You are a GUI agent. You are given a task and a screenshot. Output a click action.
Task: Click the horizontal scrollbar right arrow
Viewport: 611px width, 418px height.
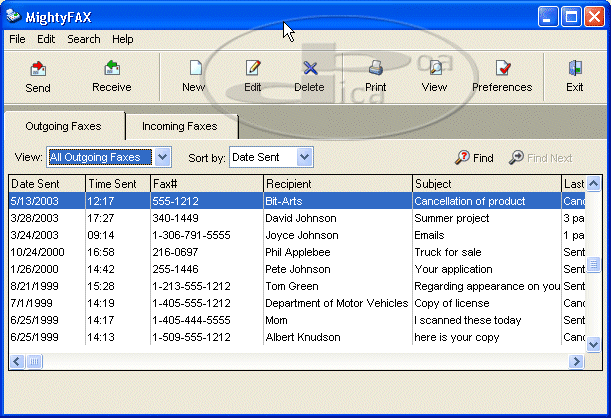(575, 361)
